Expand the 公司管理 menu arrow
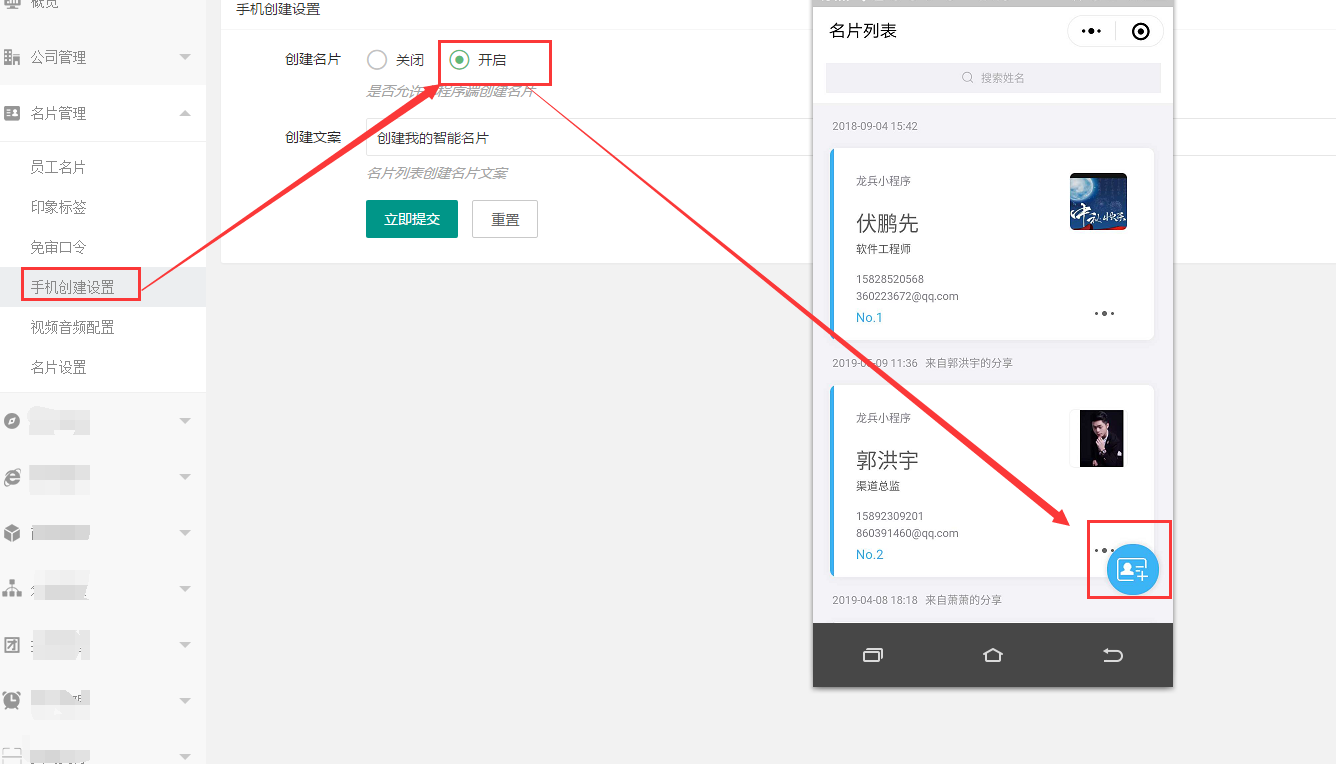 point(185,57)
